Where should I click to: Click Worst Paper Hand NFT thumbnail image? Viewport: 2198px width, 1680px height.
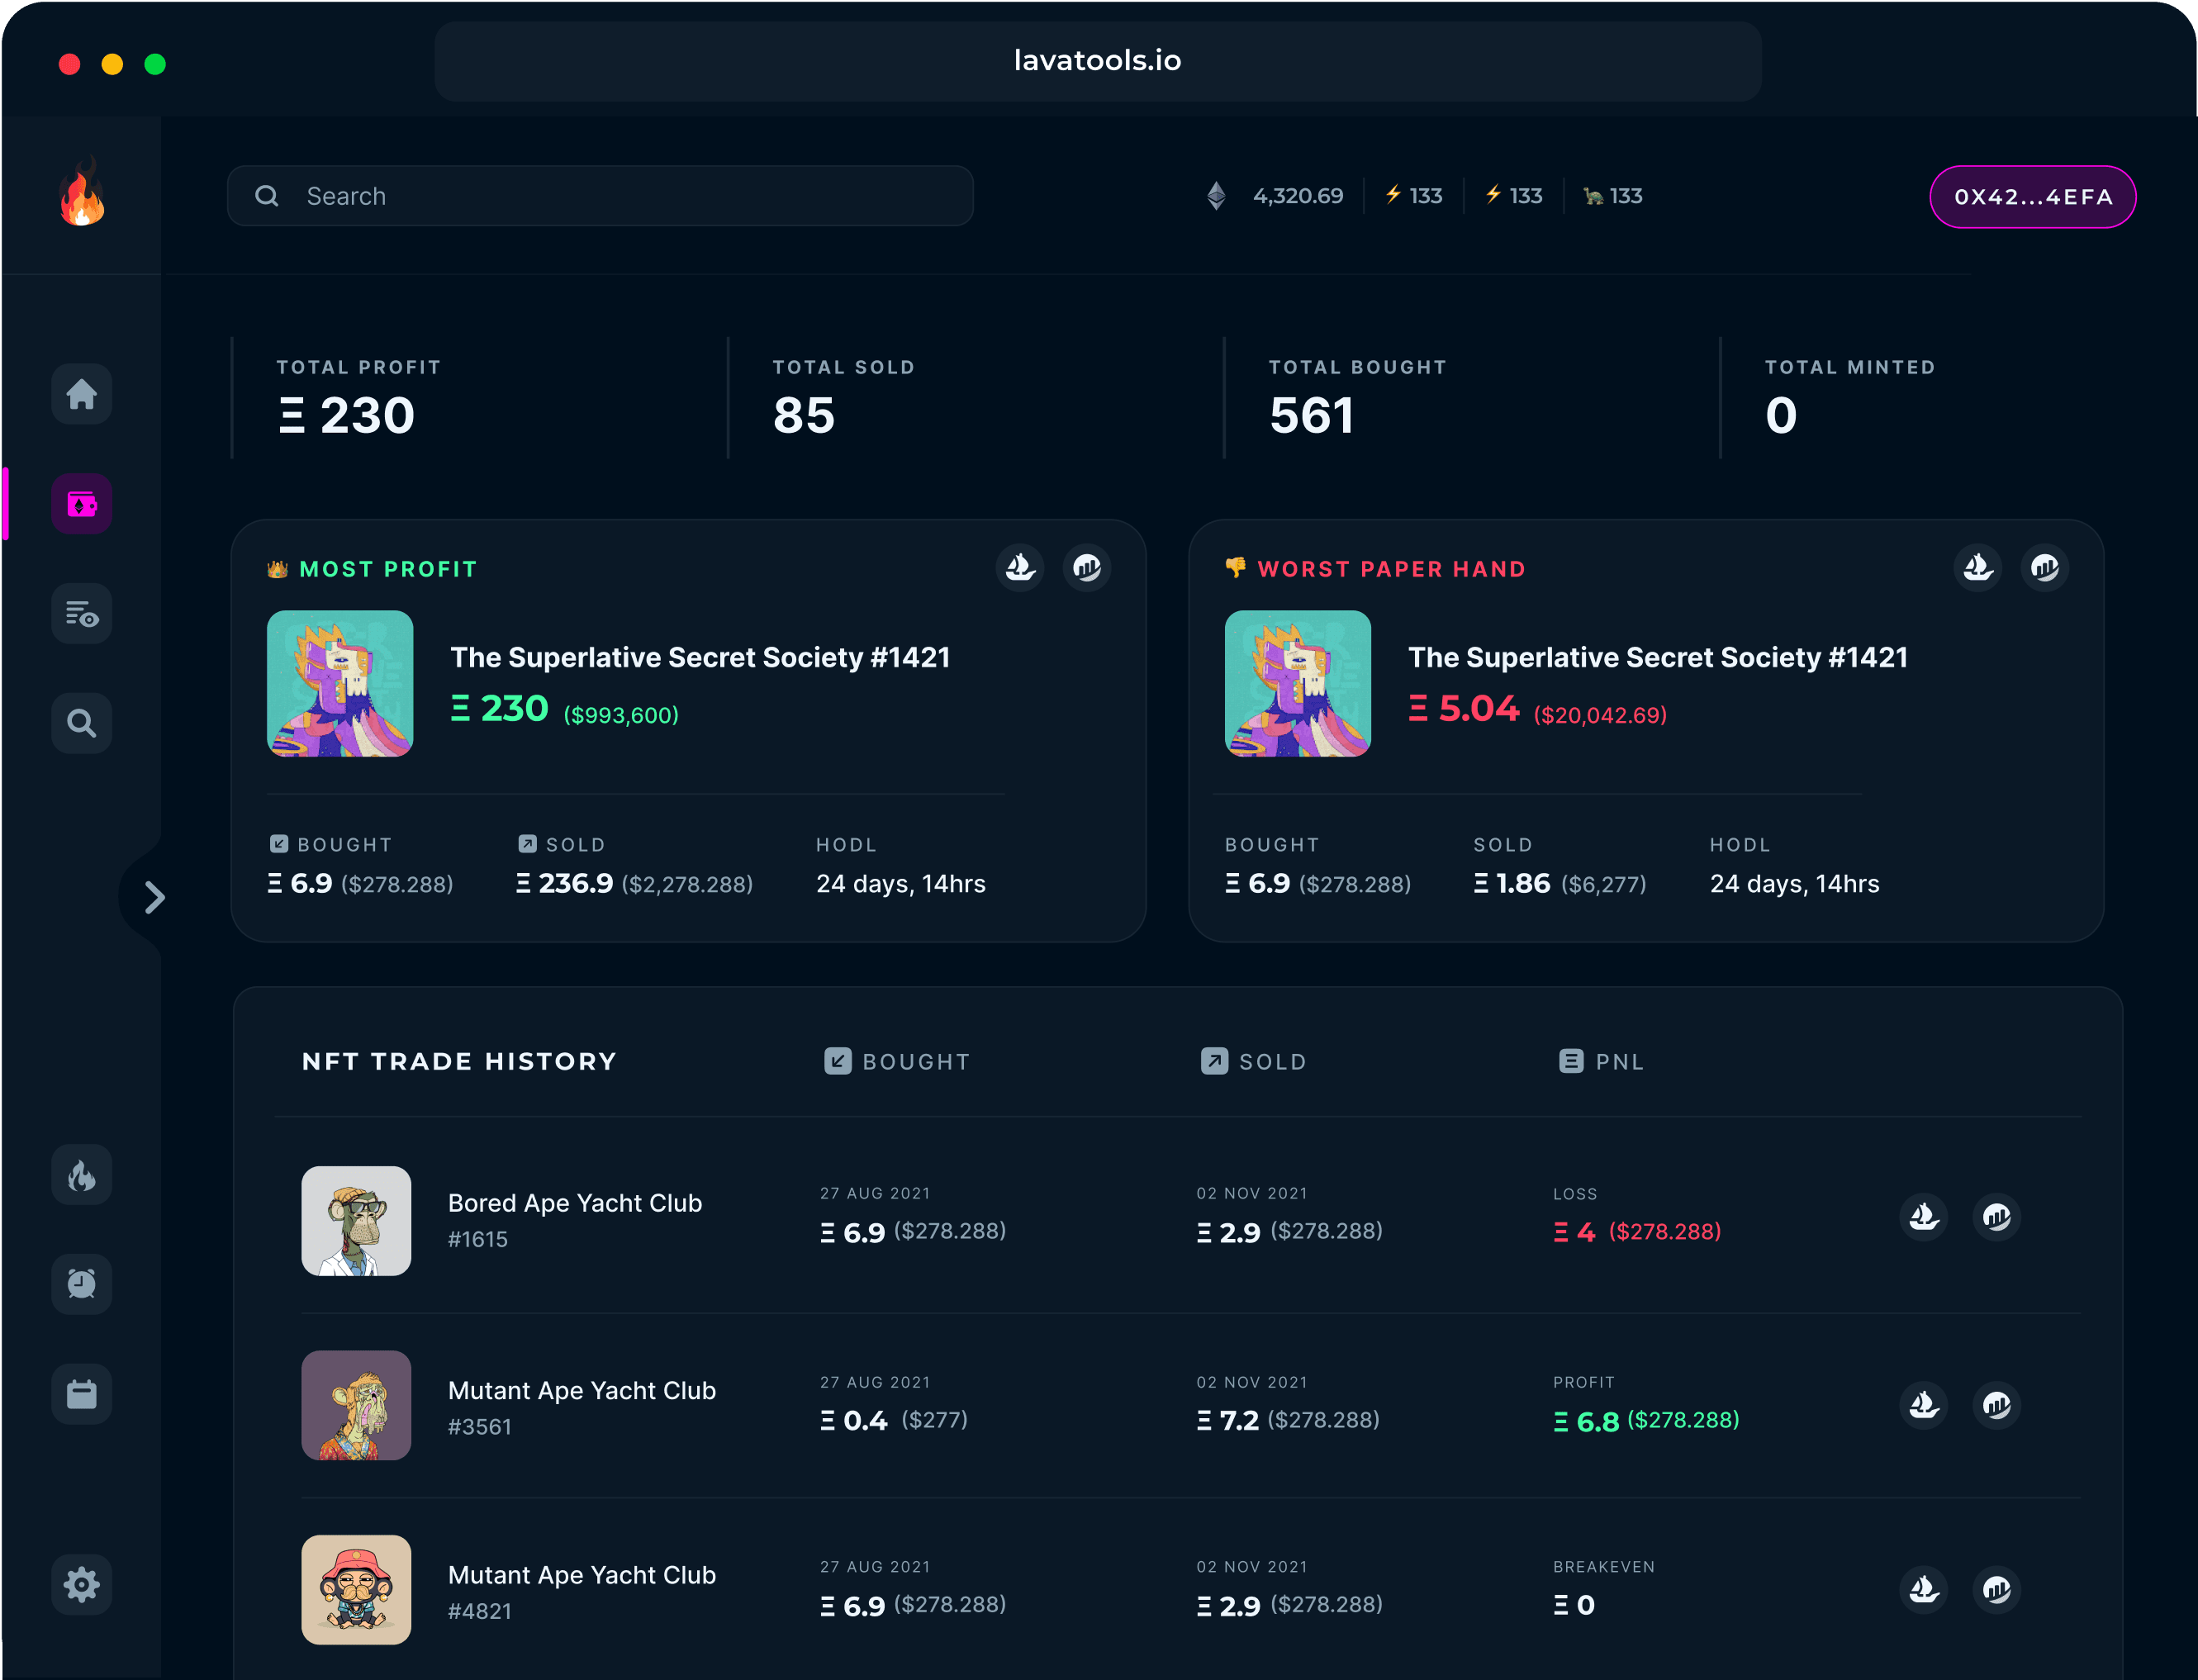[x=1298, y=684]
